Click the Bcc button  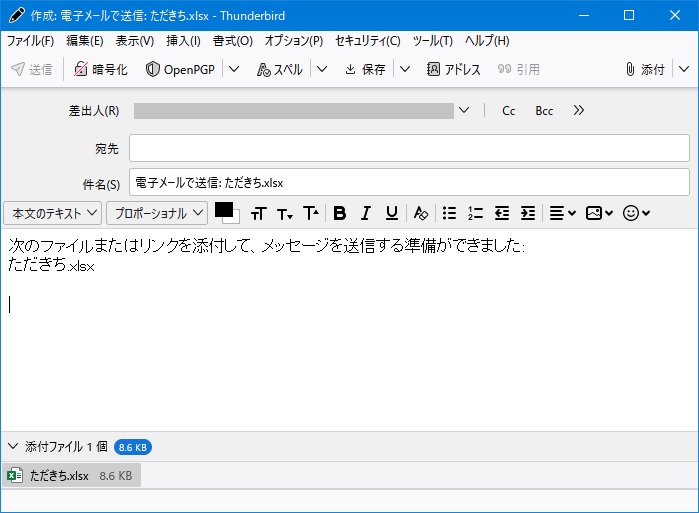point(544,111)
